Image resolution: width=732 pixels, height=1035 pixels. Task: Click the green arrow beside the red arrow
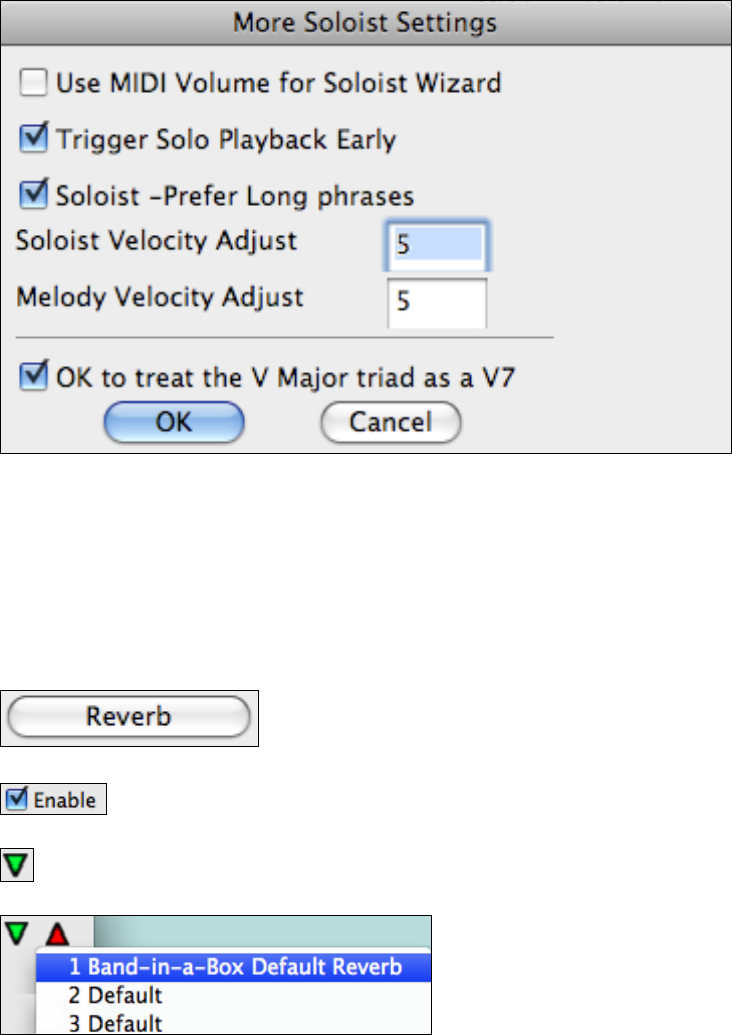coord(17,934)
